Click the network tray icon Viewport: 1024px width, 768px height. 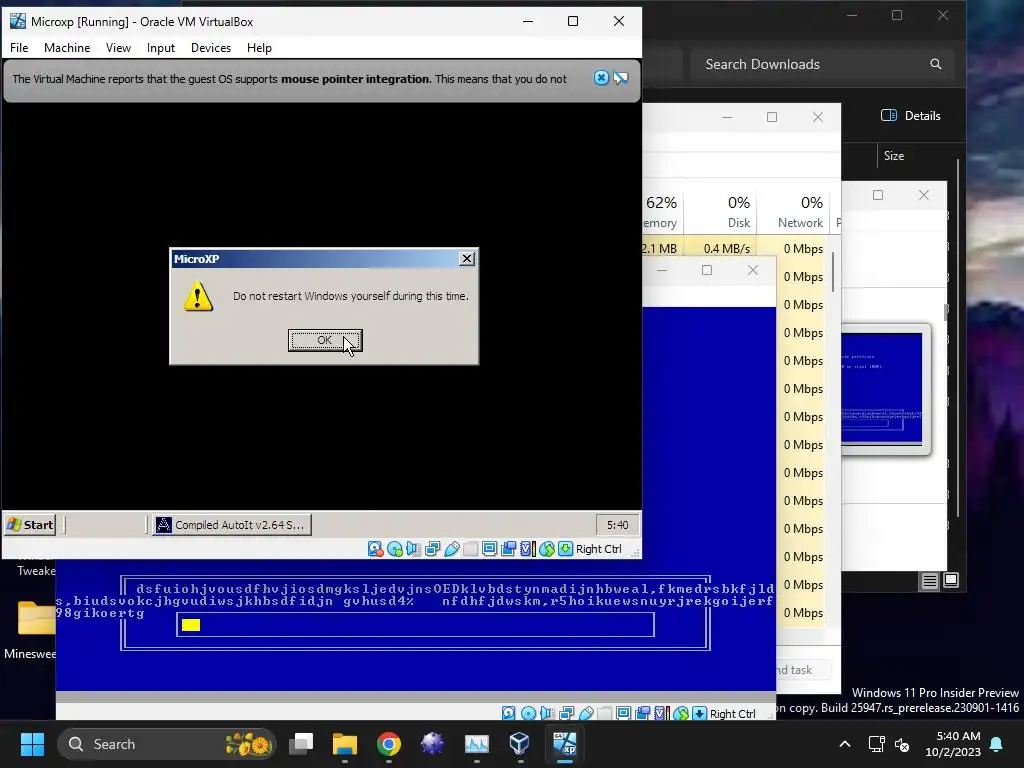[876, 744]
